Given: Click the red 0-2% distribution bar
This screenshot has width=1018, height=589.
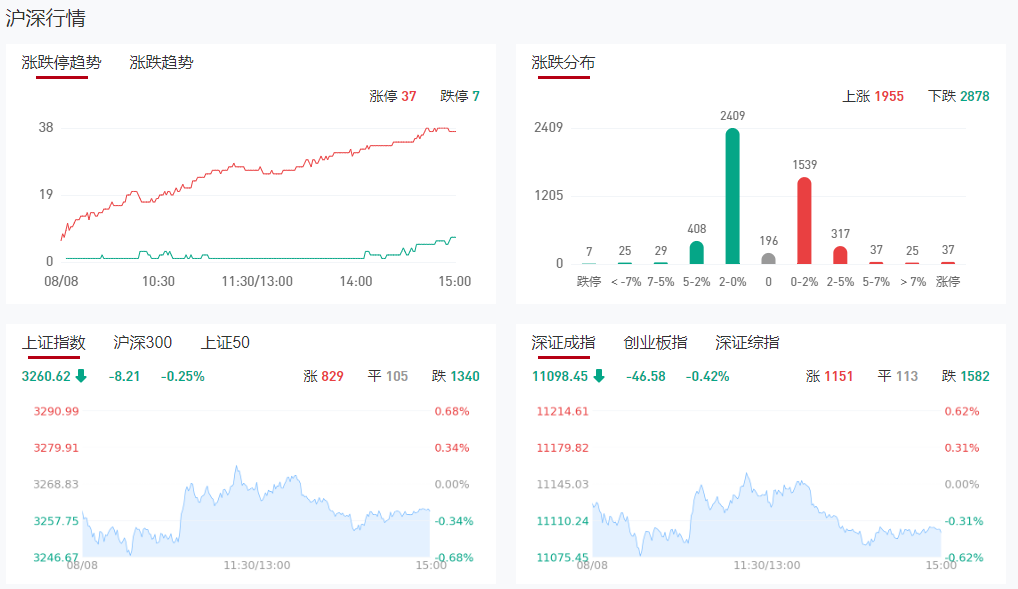Looking at the screenshot, I should (804, 220).
